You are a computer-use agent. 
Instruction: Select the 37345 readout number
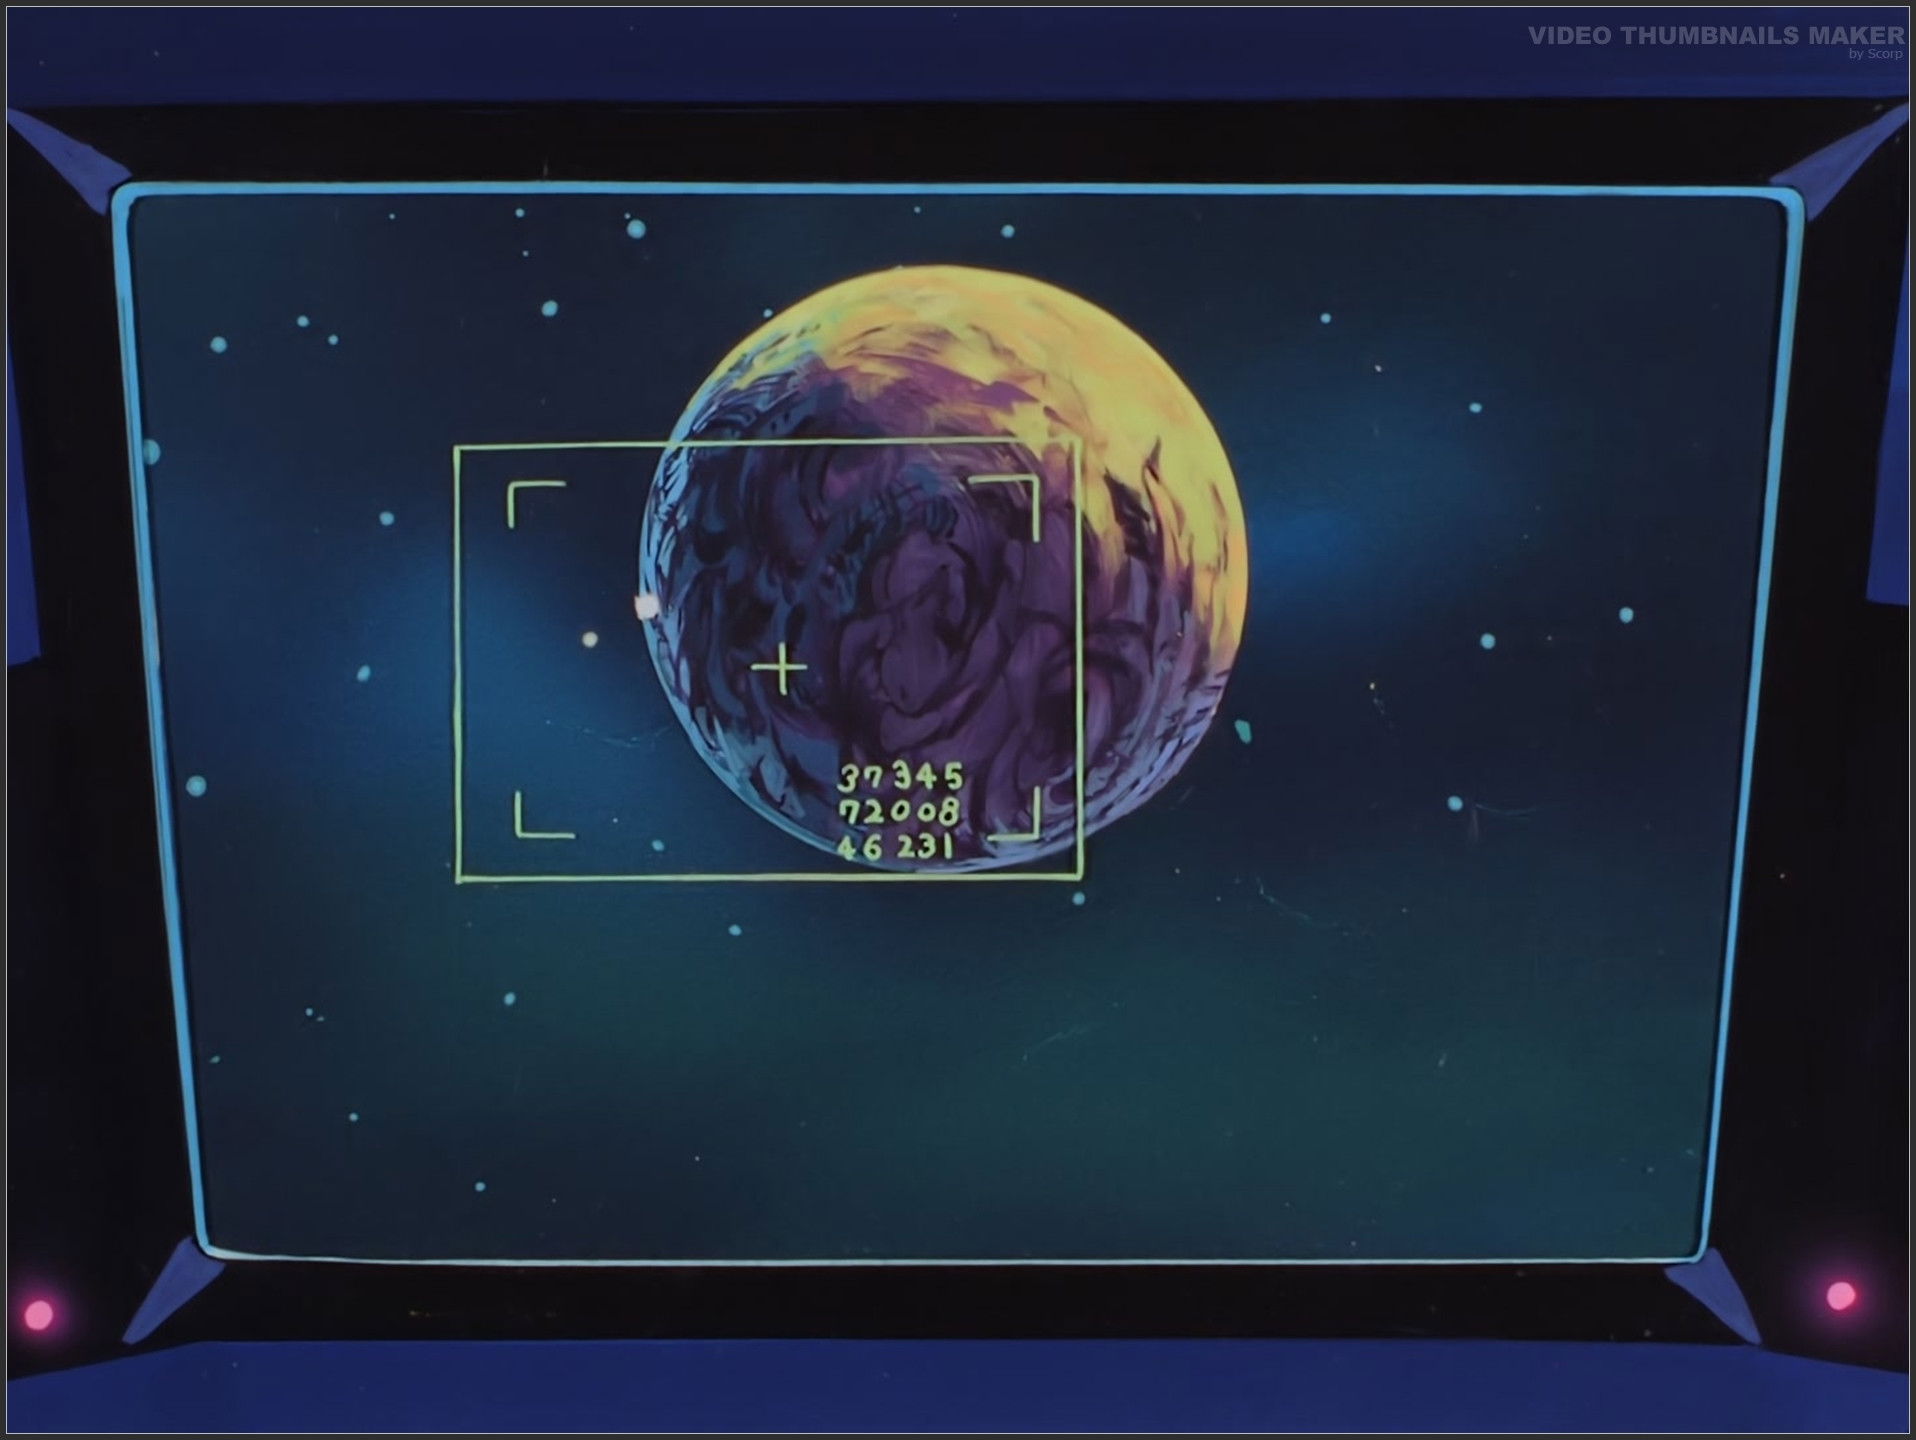(x=900, y=776)
